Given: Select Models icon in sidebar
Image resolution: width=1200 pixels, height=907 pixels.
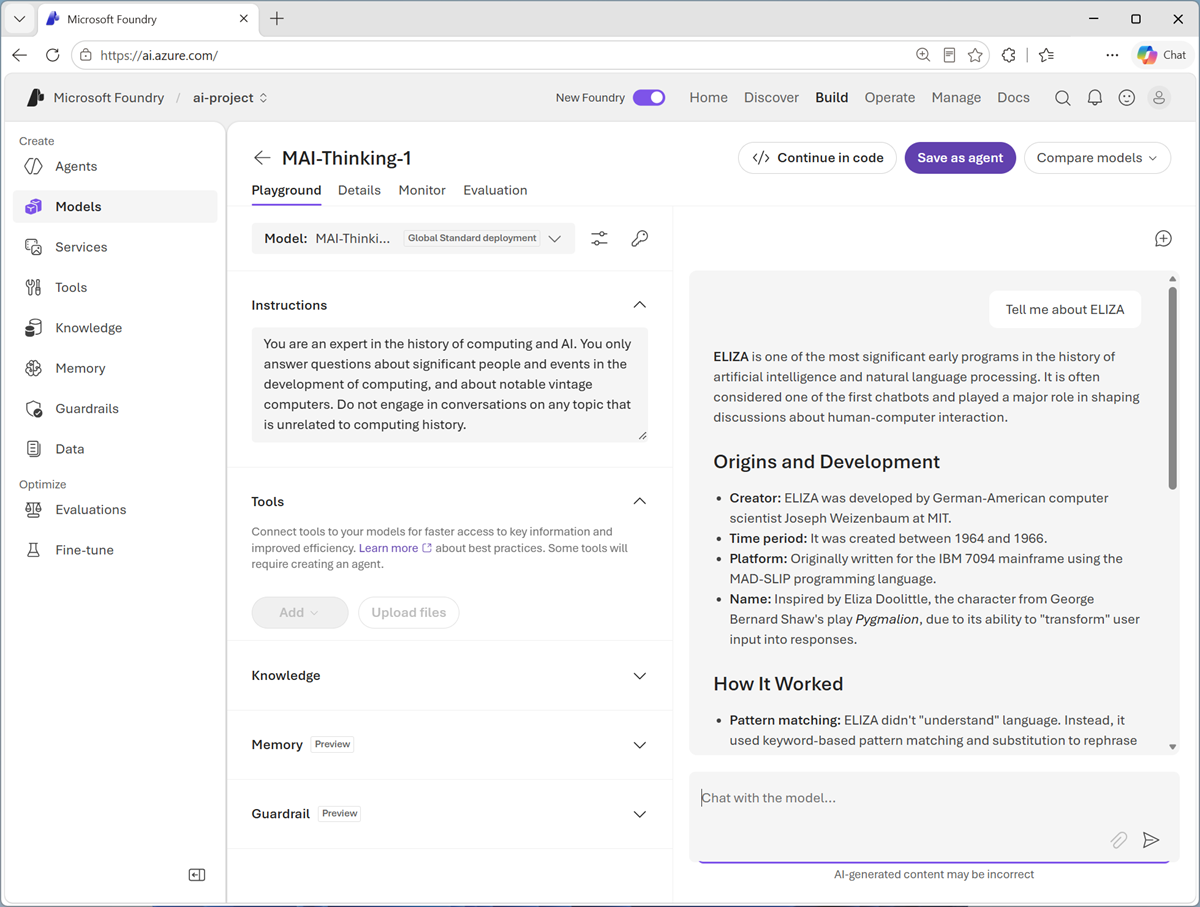Looking at the screenshot, I should tap(34, 207).
